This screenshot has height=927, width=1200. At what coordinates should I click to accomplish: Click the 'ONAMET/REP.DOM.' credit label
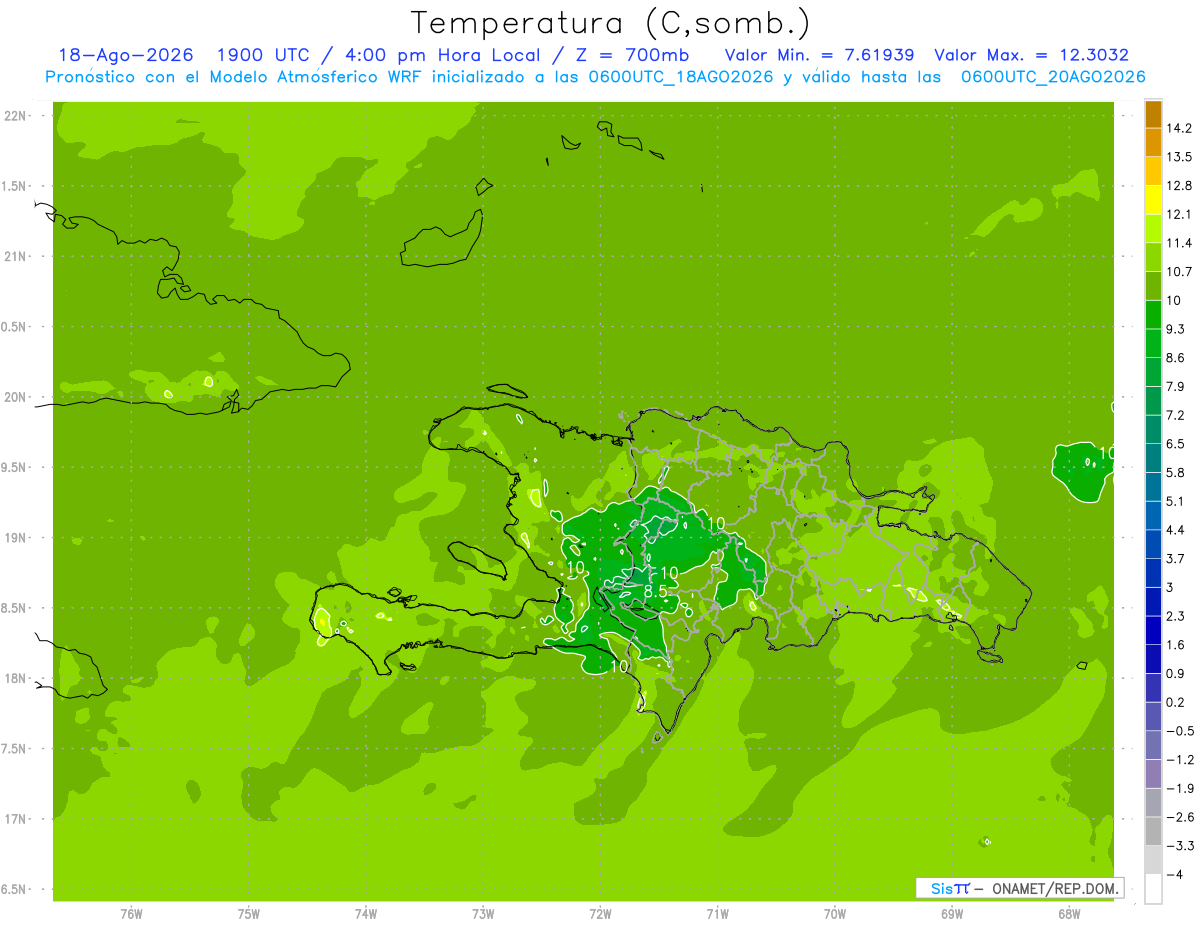pyautogui.click(x=1056, y=888)
